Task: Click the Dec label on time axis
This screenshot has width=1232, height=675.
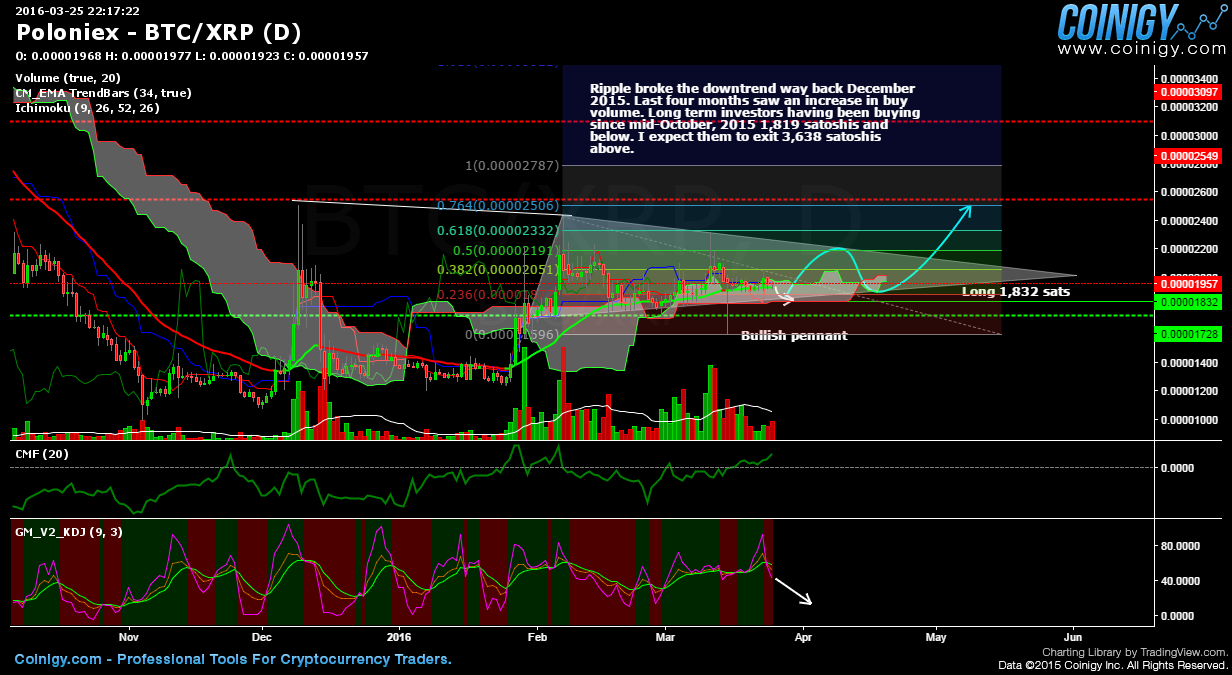Action: [263, 636]
